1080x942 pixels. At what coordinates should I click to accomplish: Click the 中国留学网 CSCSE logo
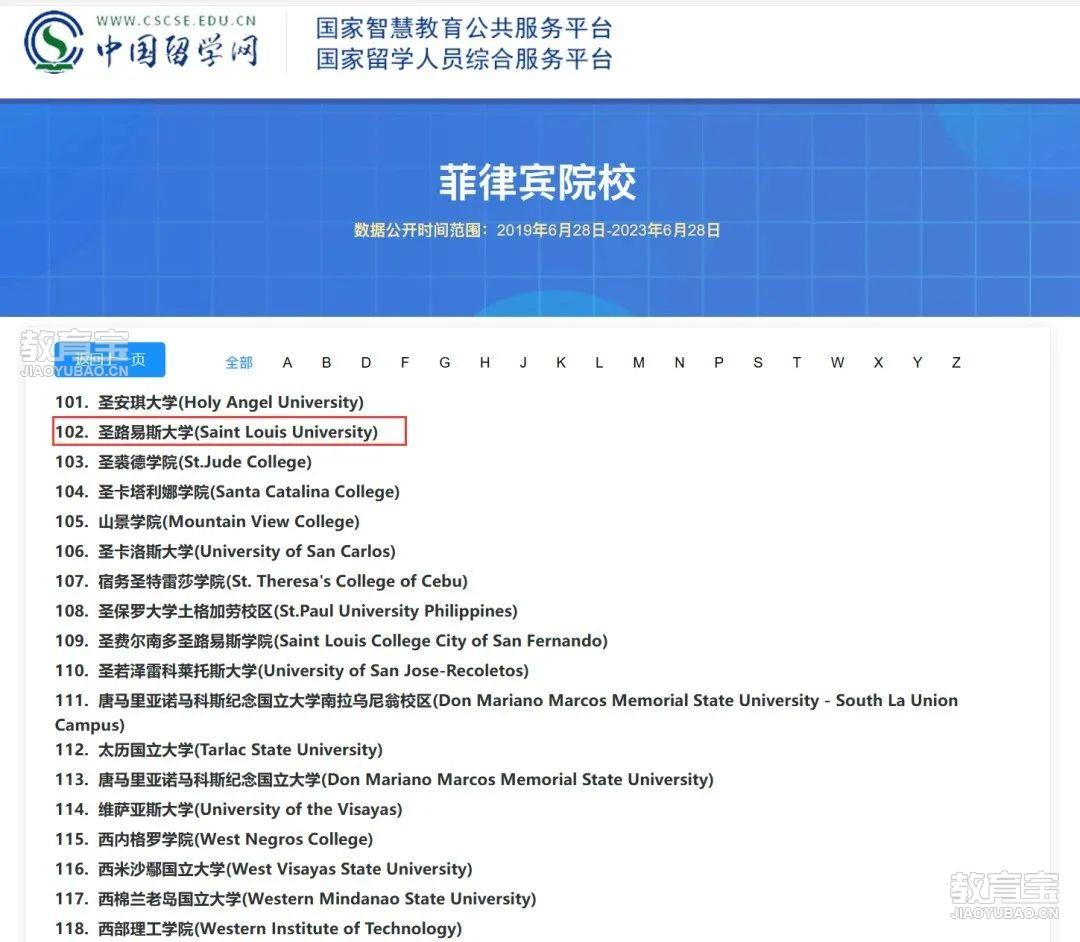point(142,43)
